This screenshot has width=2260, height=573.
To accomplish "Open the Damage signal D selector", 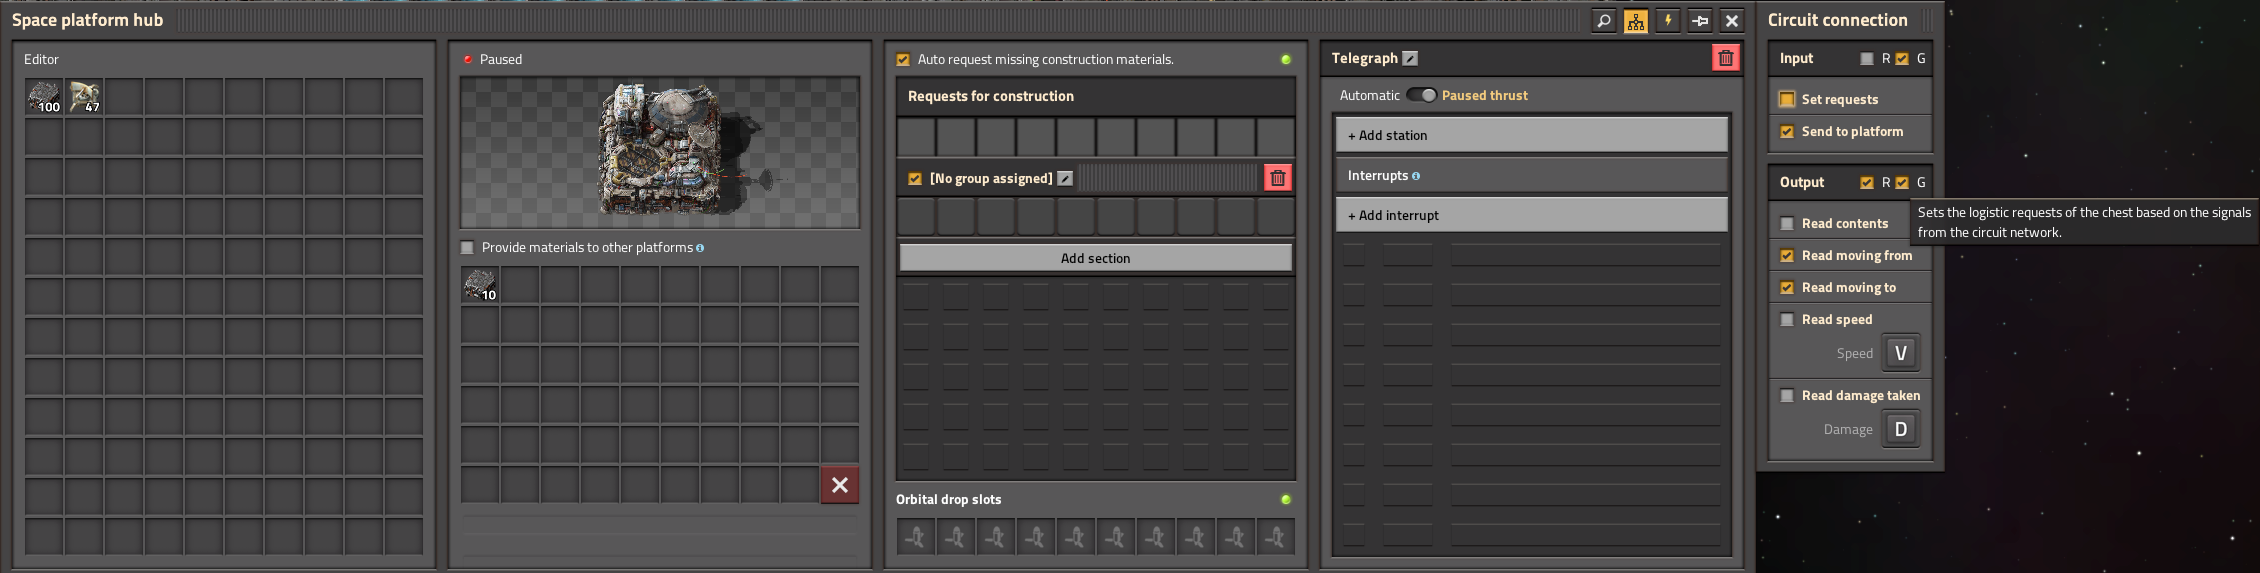I will coord(1901,429).
